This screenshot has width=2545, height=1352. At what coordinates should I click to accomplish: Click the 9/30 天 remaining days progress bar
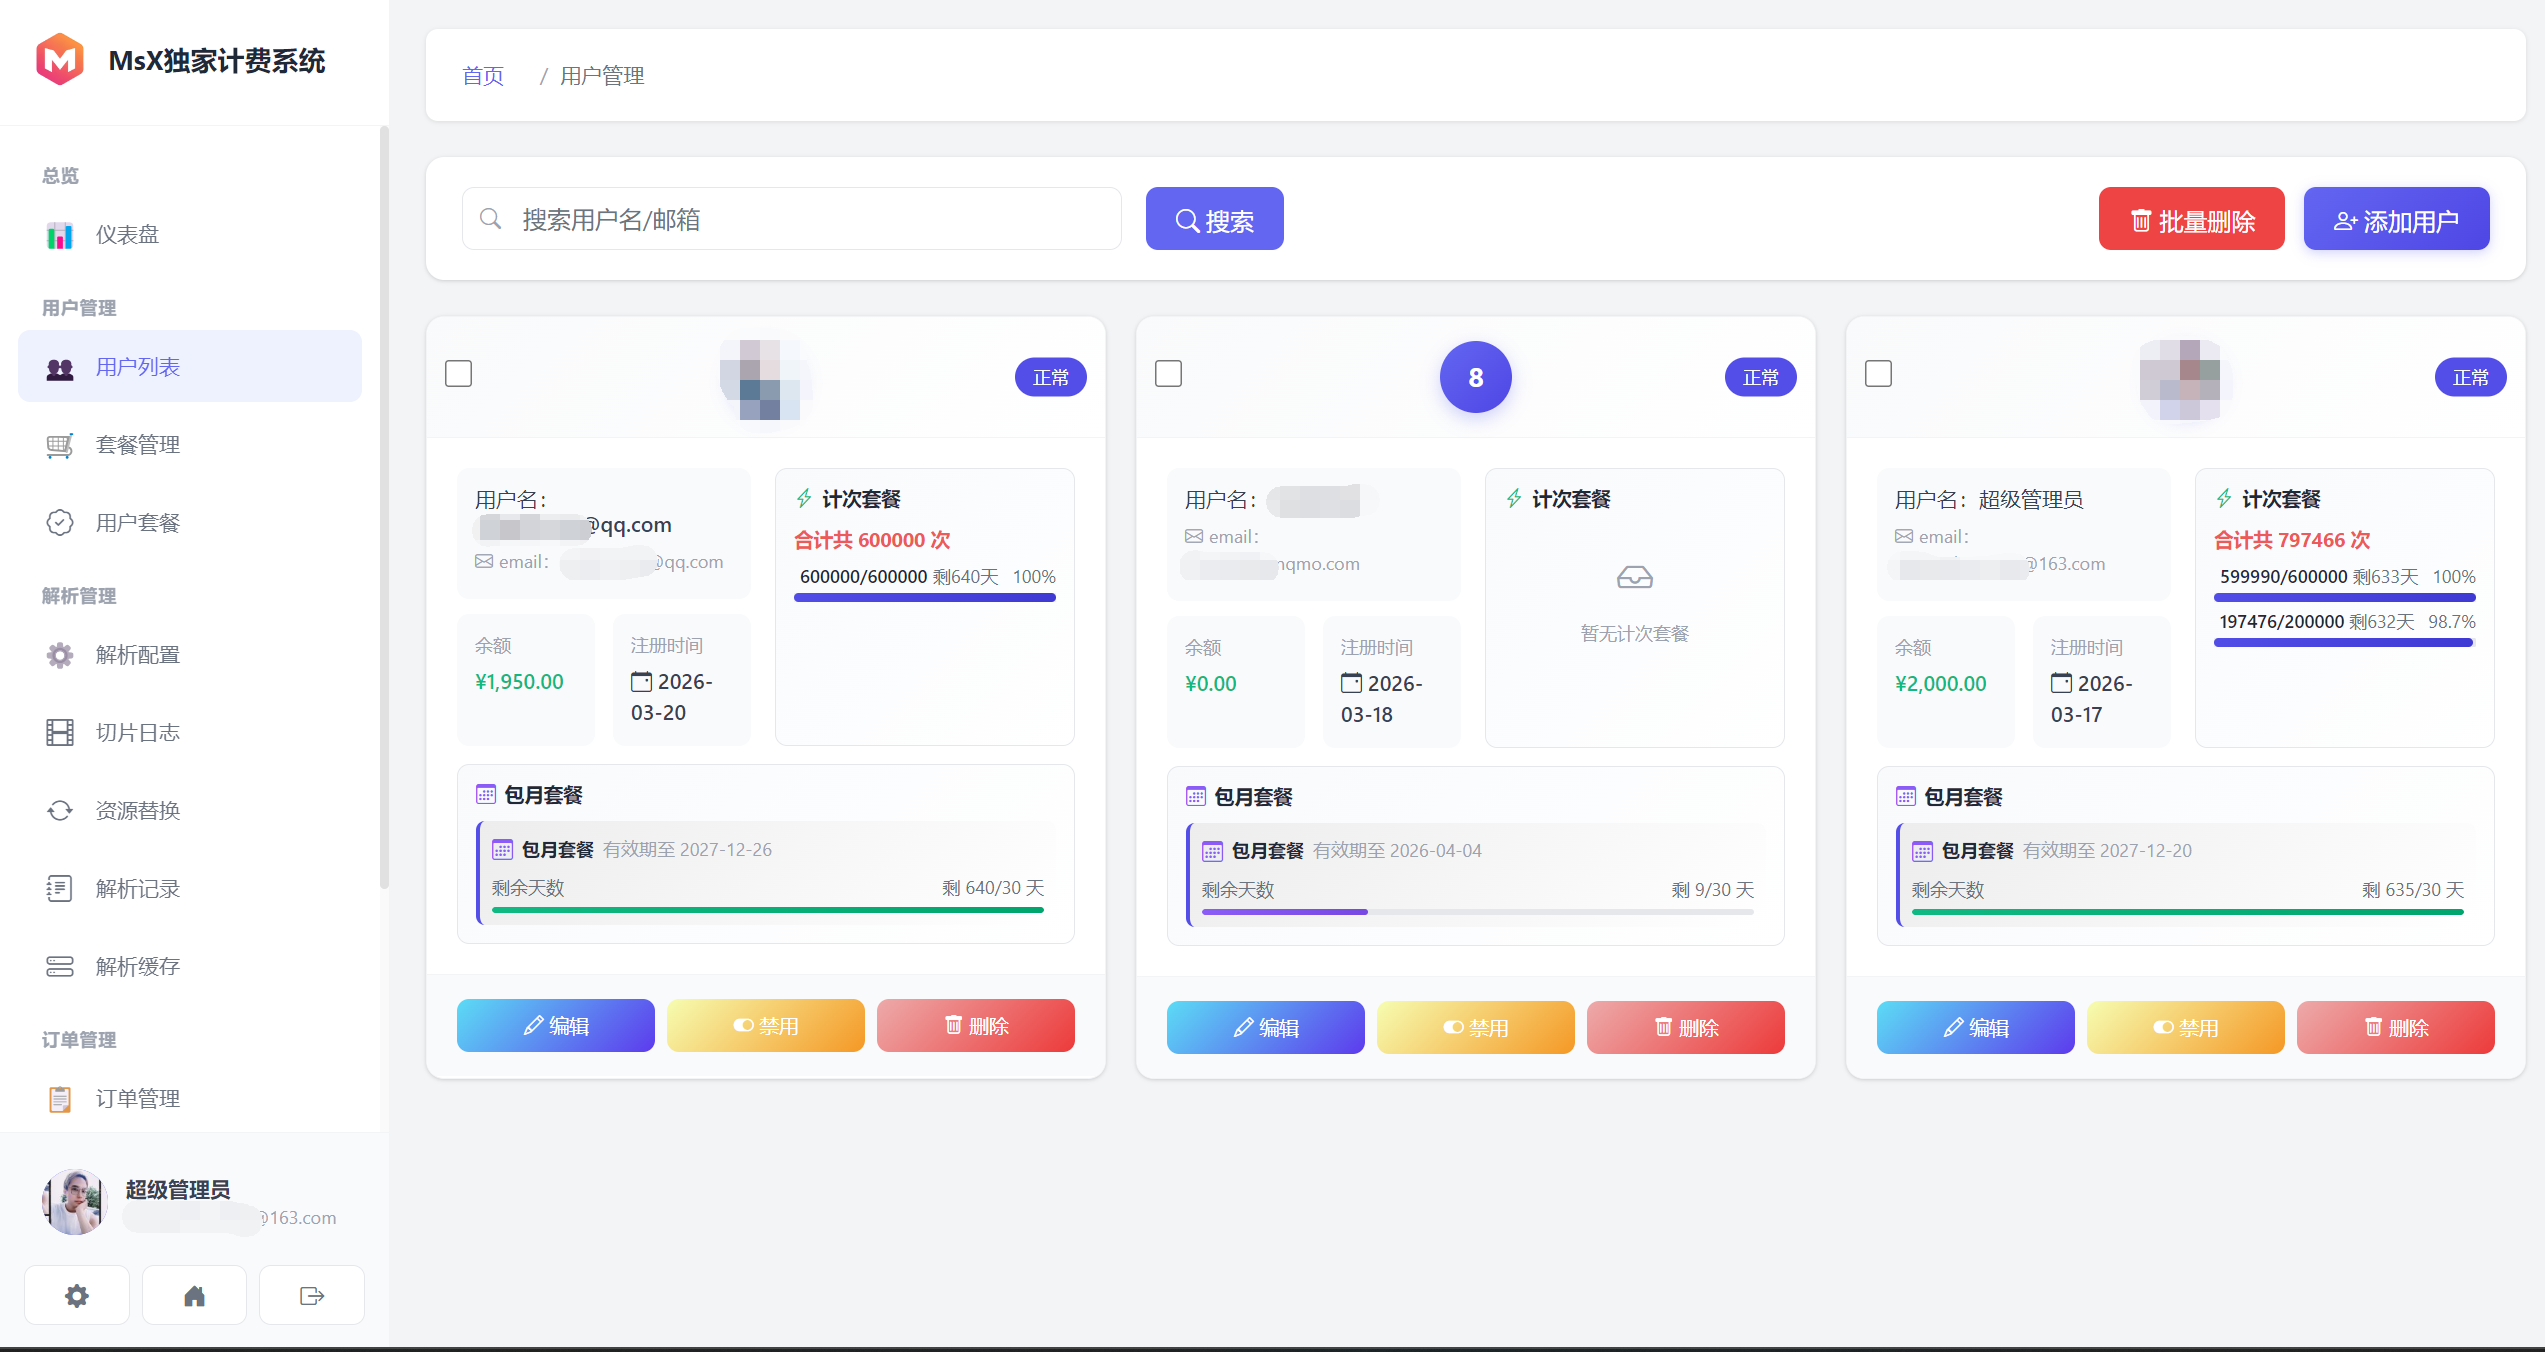click(1477, 912)
